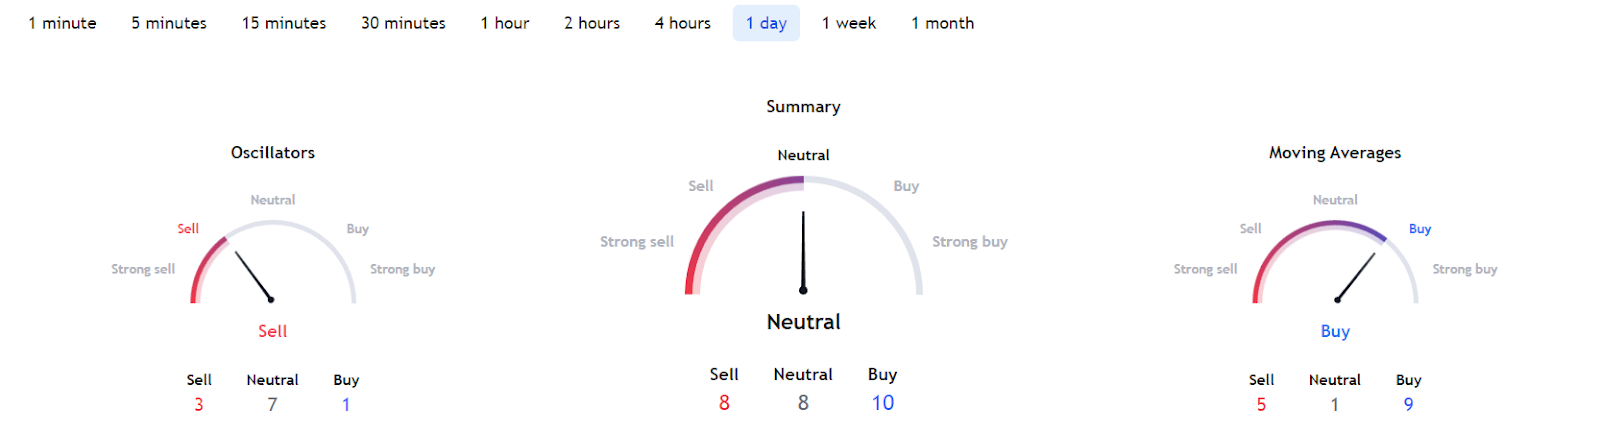Click the blue Buy result under Moving Averages
Screen dimensions: 1600x433
coord(1335,331)
